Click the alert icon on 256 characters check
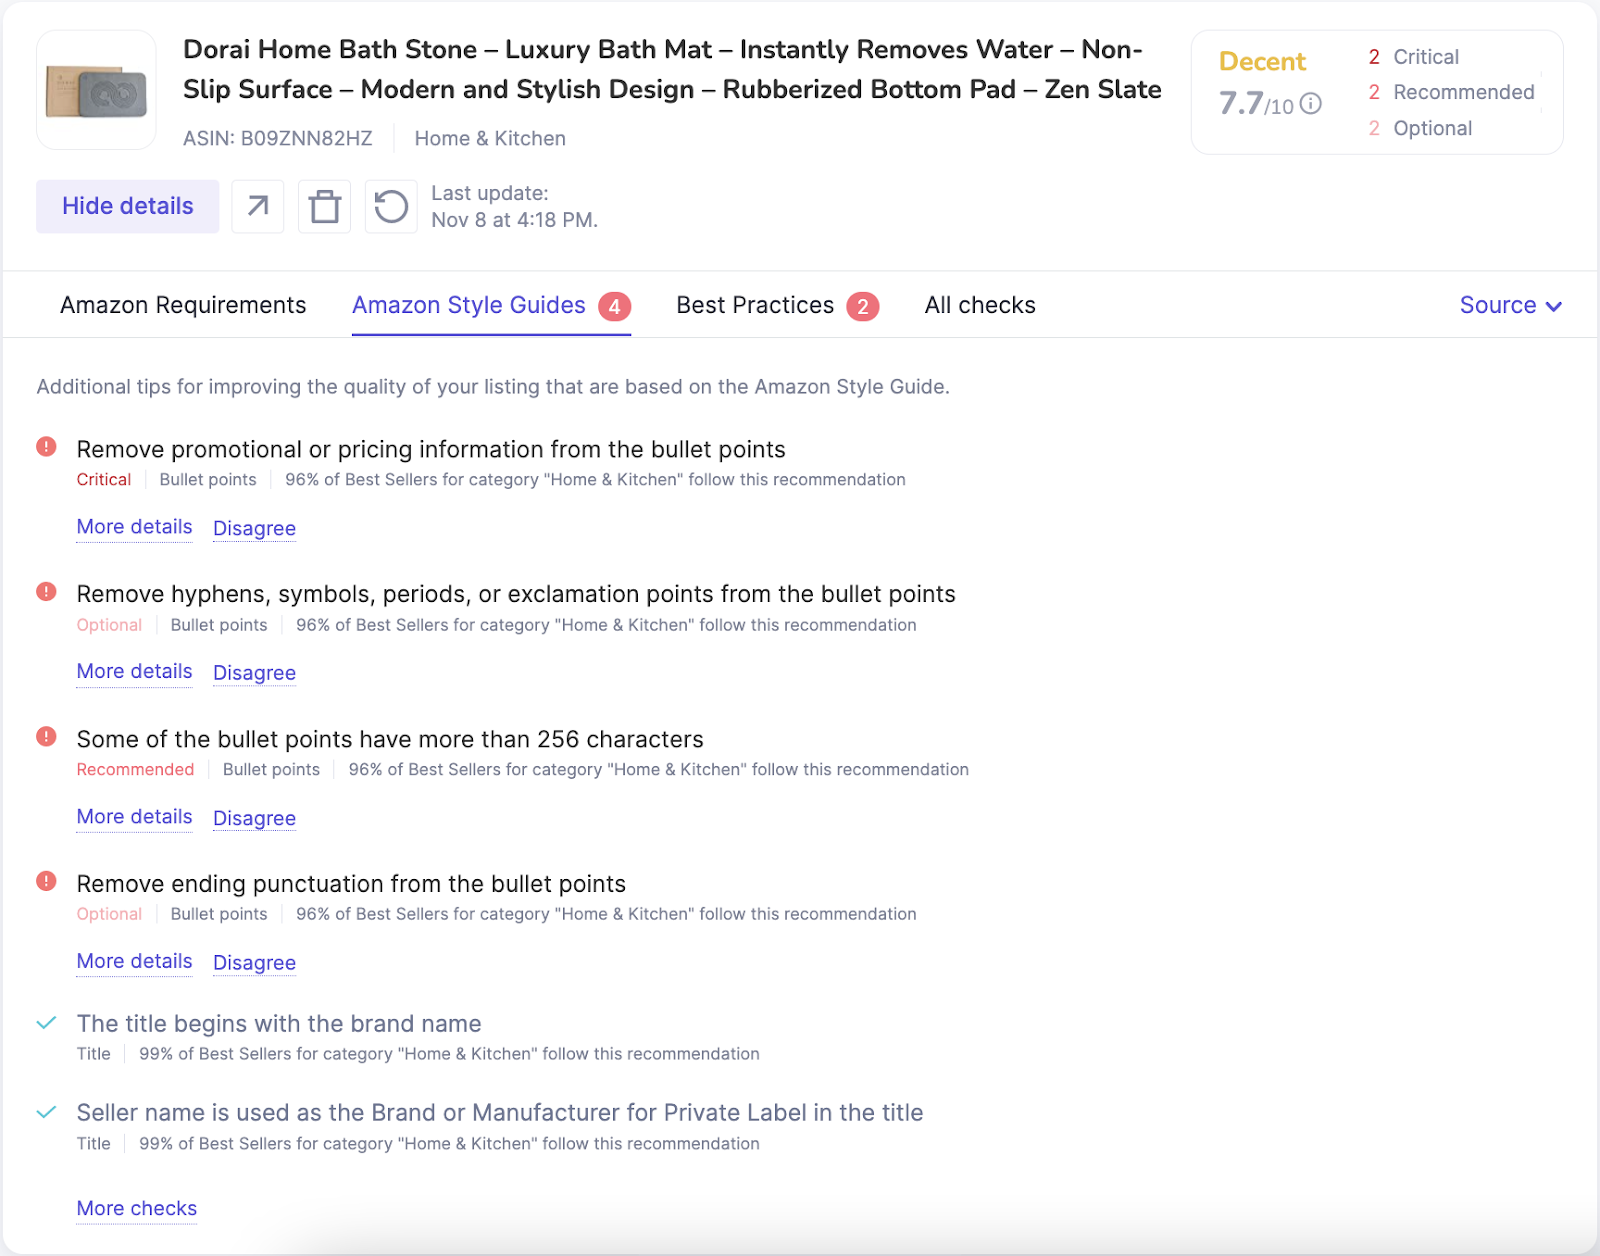 (46, 737)
